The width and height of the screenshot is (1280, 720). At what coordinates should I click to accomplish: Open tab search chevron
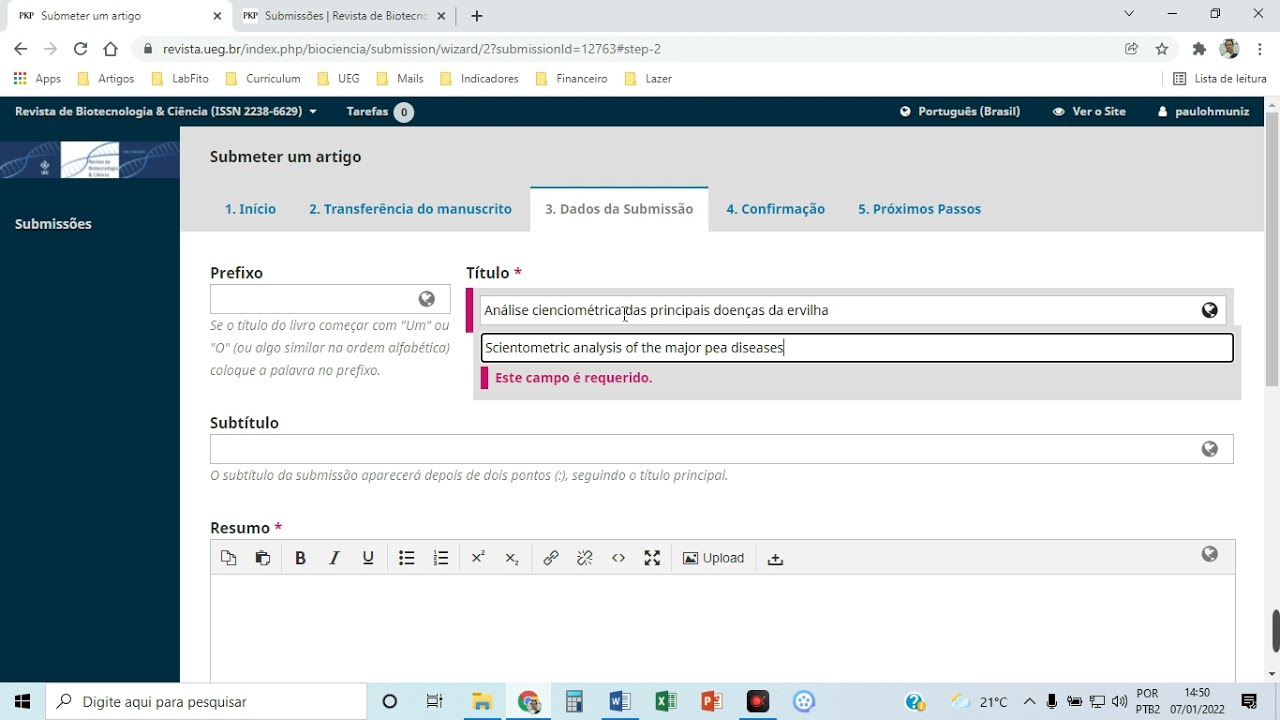tap(1129, 14)
